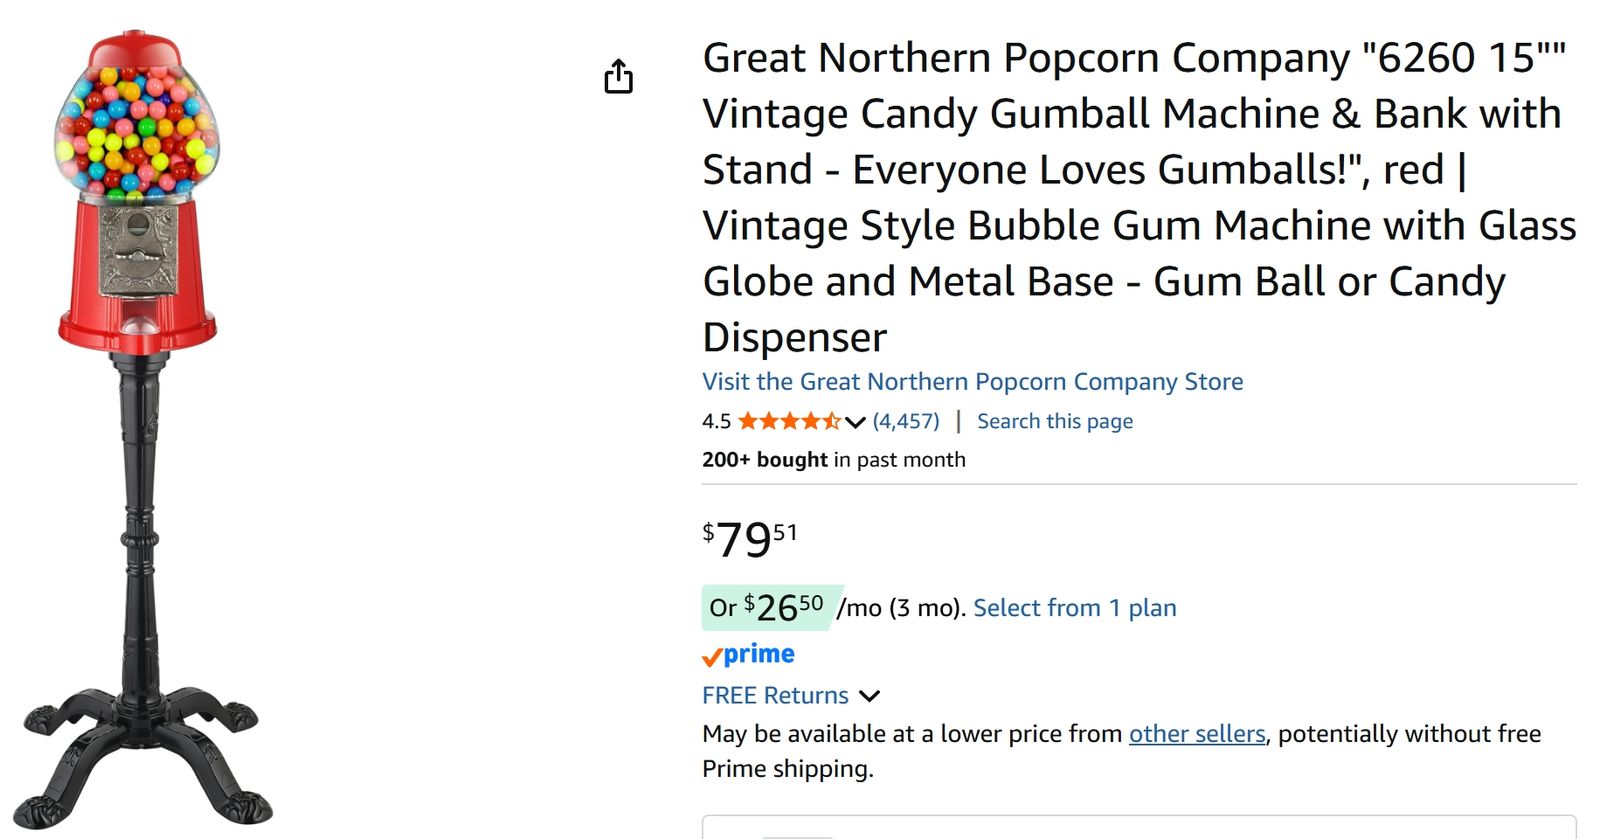Click the 200+ bought in past month text

point(834,460)
